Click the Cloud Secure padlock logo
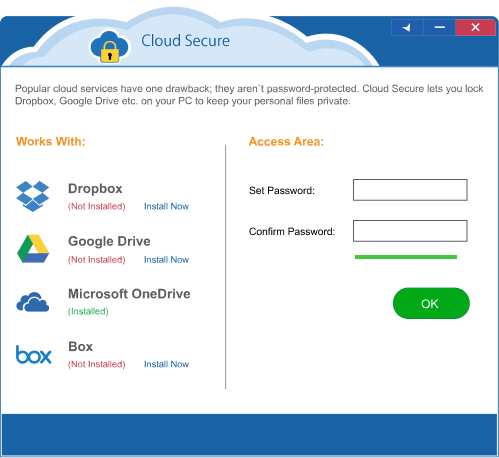 pos(109,47)
